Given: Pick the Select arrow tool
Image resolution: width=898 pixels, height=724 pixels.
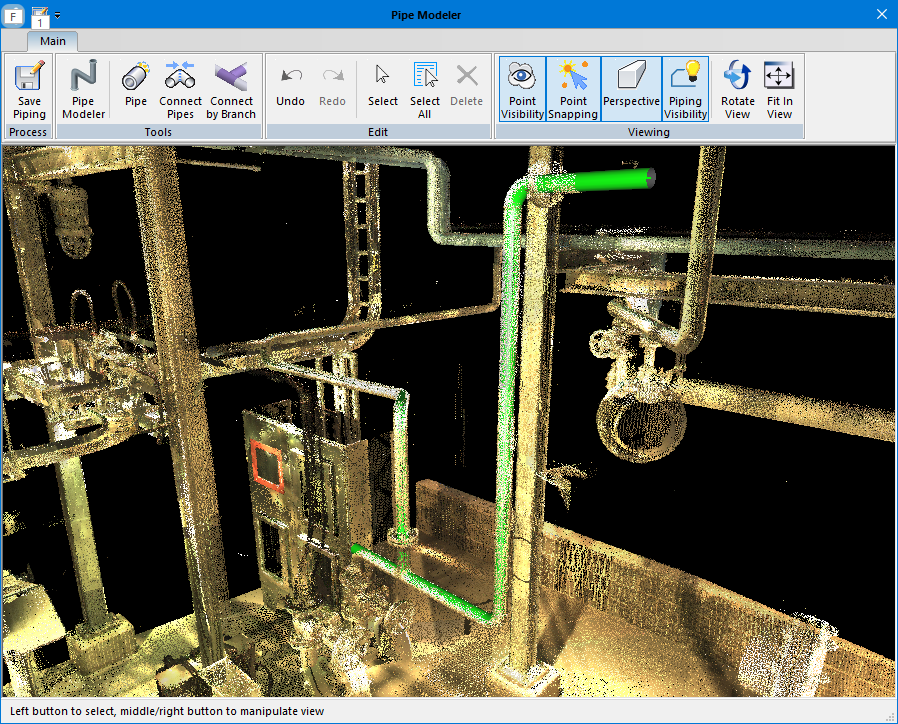Looking at the screenshot, I should [x=382, y=89].
